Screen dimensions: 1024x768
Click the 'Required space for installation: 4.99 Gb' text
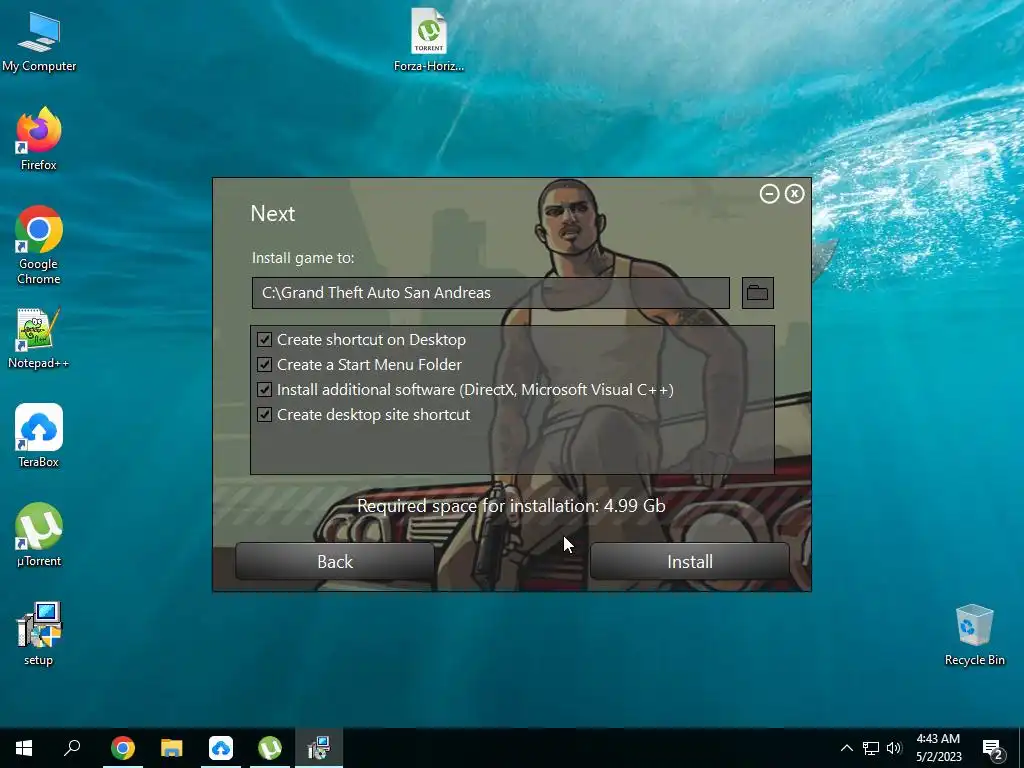pos(511,505)
